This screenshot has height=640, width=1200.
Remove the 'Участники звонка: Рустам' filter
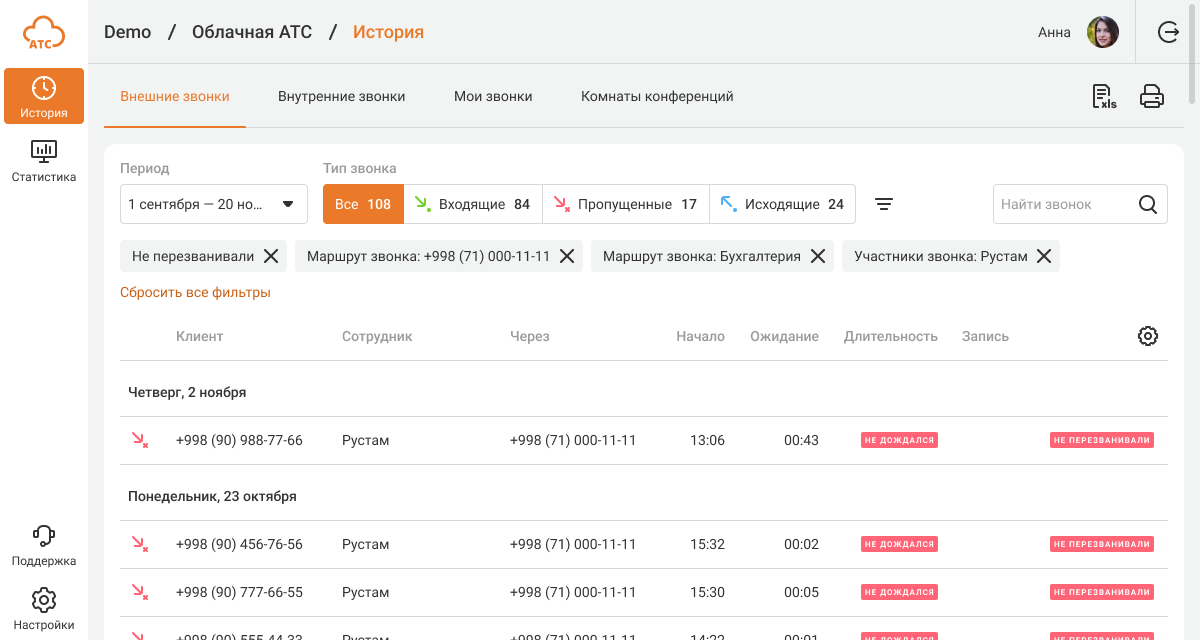pos(1044,256)
